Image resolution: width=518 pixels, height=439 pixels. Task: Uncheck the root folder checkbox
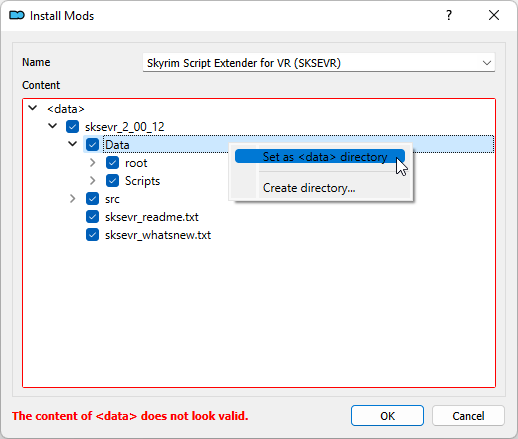112,163
